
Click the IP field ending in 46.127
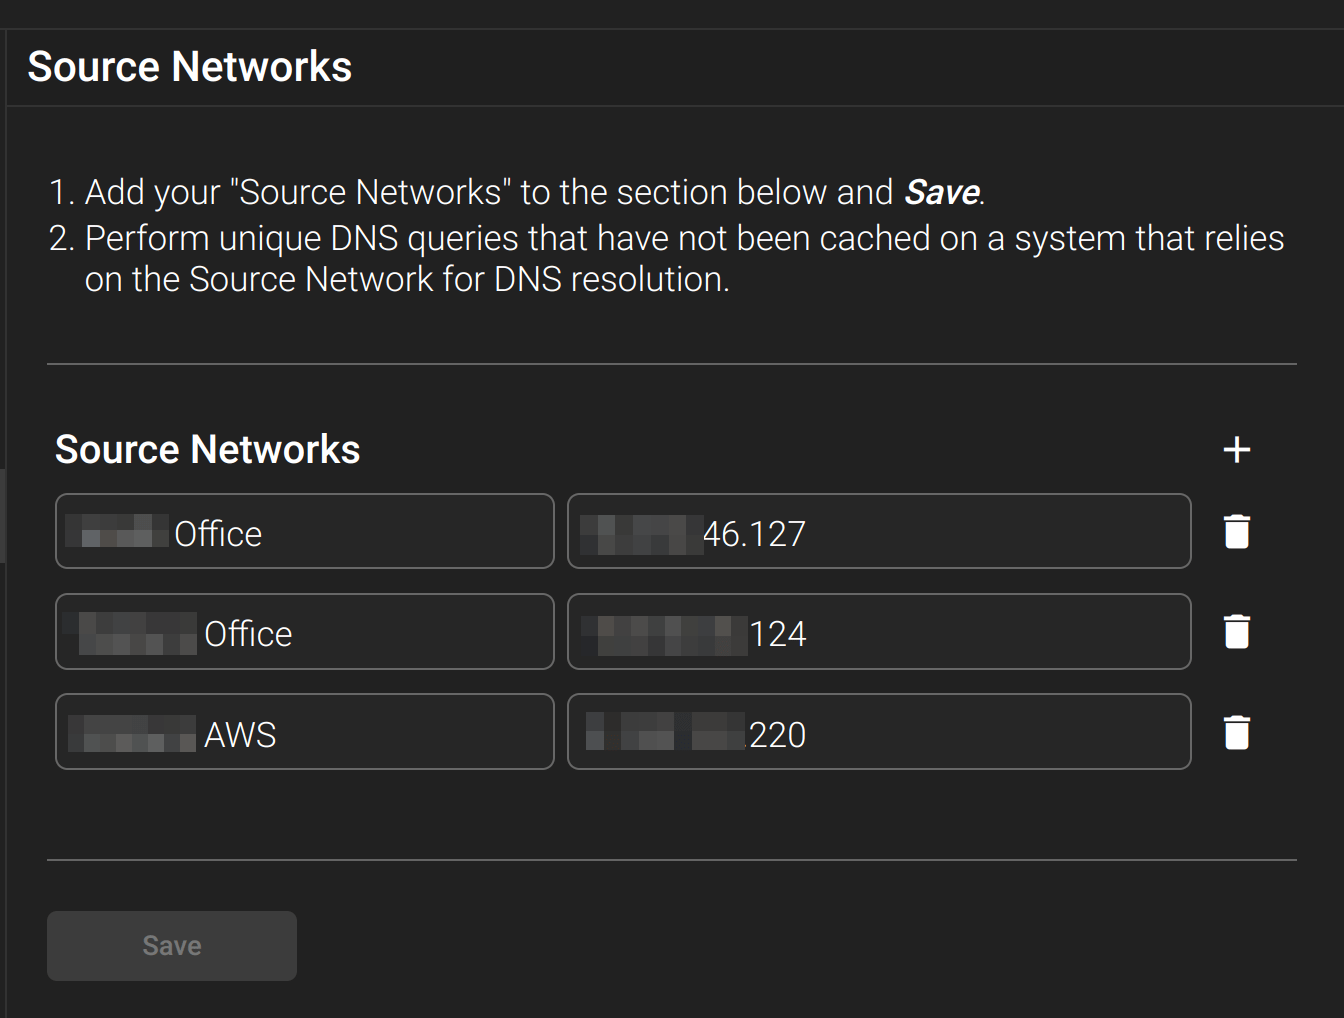point(879,531)
